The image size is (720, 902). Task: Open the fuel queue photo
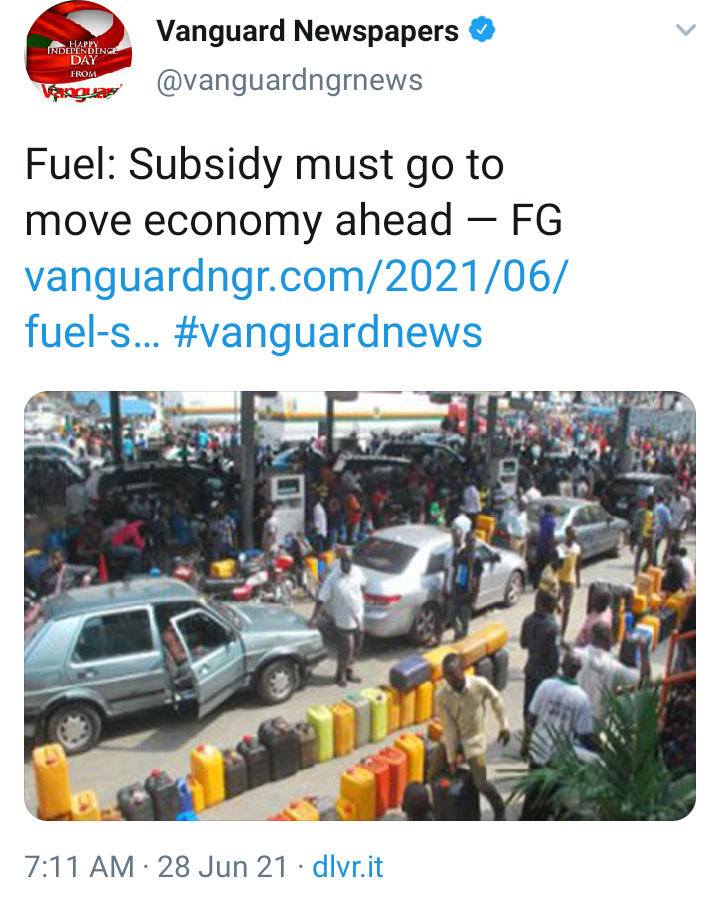(x=360, y=606)
